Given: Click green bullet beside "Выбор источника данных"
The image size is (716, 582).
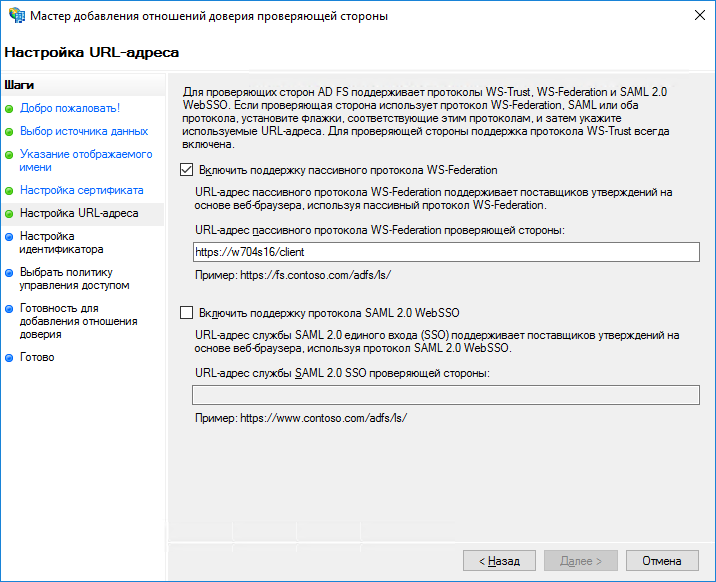Looking at the screenshot, I should tap(10, 131).
